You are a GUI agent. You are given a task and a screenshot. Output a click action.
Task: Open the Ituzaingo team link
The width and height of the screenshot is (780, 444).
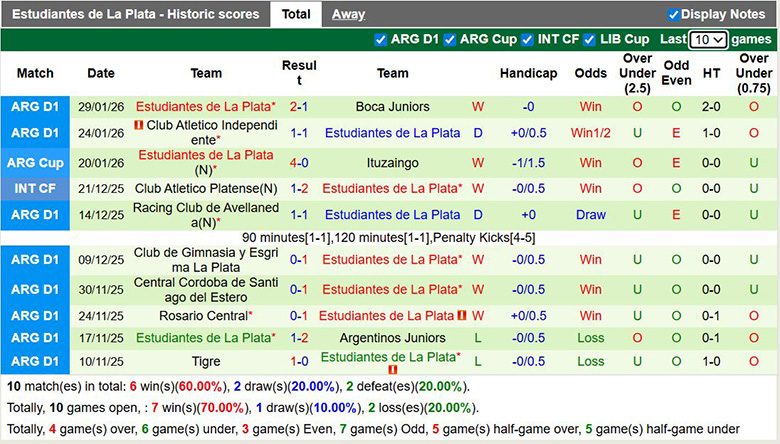(392, 163)
